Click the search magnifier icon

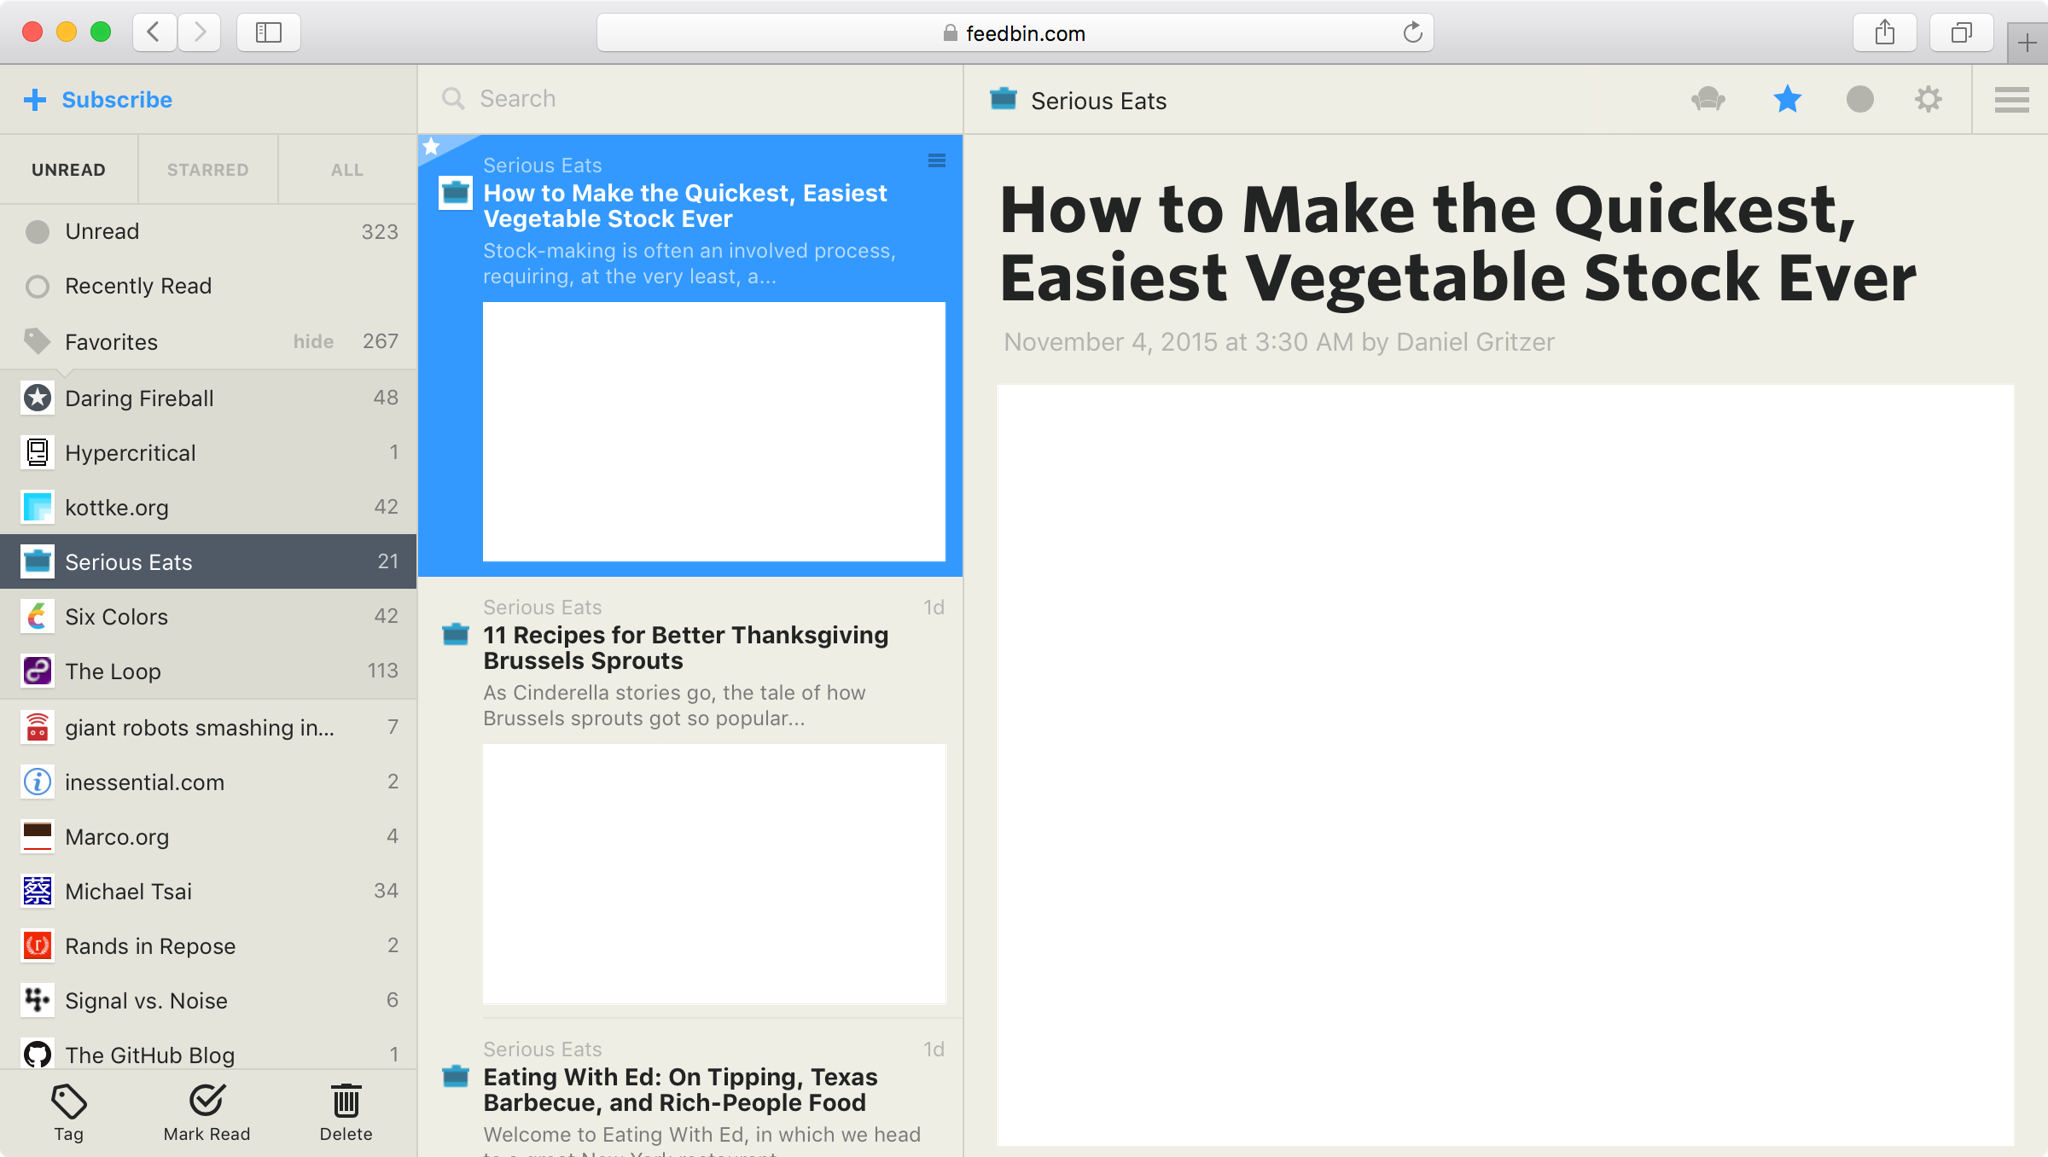click(x=453, y=99)
